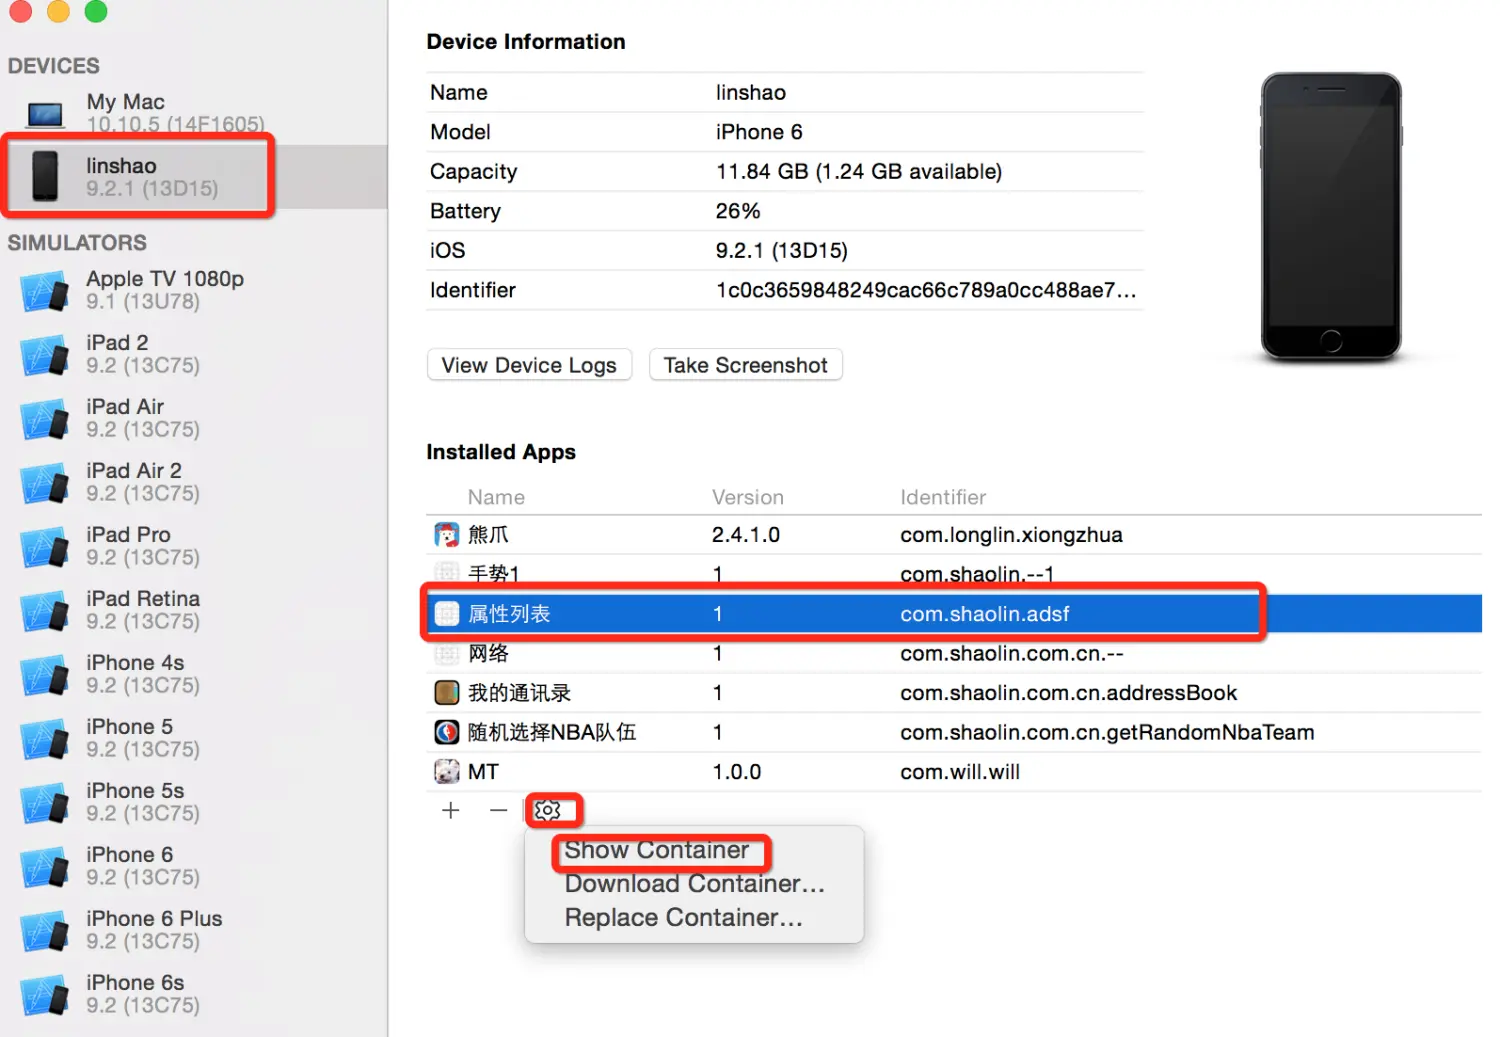
Task: Click the truncated device Identifier value
Action: coord(926,290)
